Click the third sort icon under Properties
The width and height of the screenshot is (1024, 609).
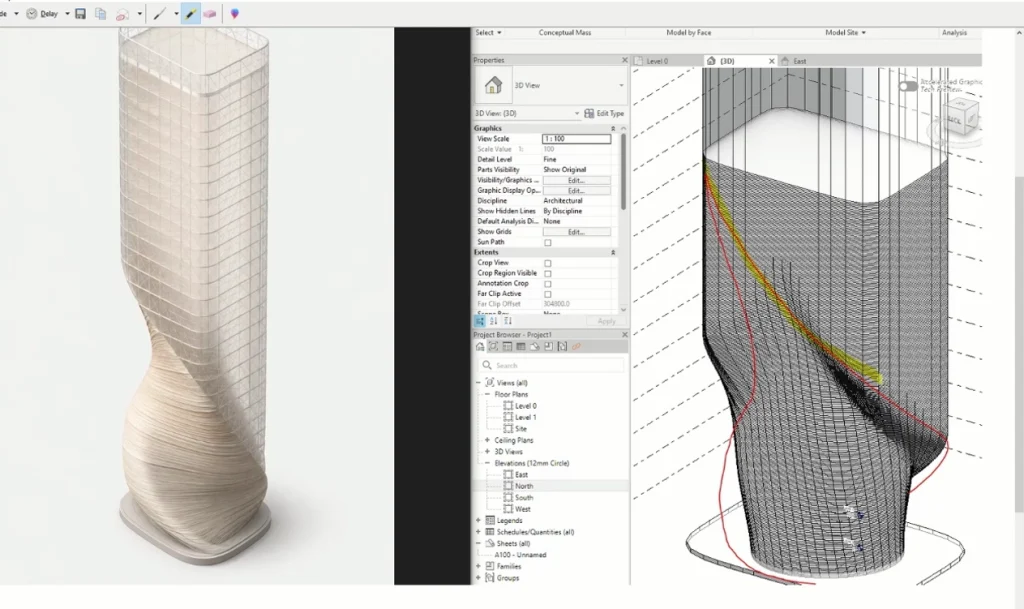[x=507, y=321]
